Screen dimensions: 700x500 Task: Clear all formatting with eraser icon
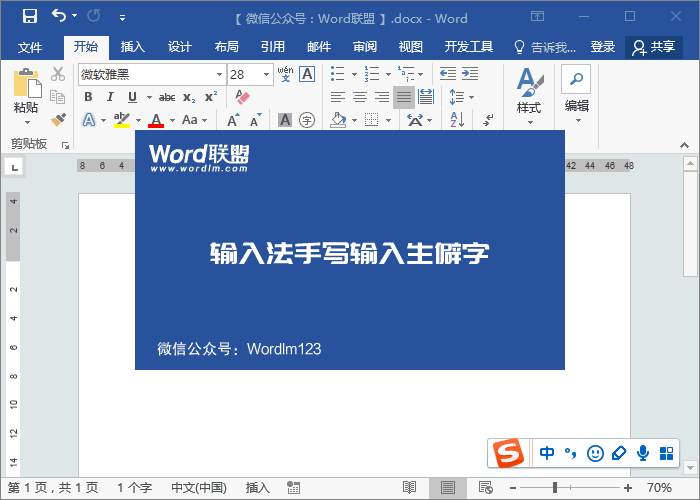coord(242,97)
